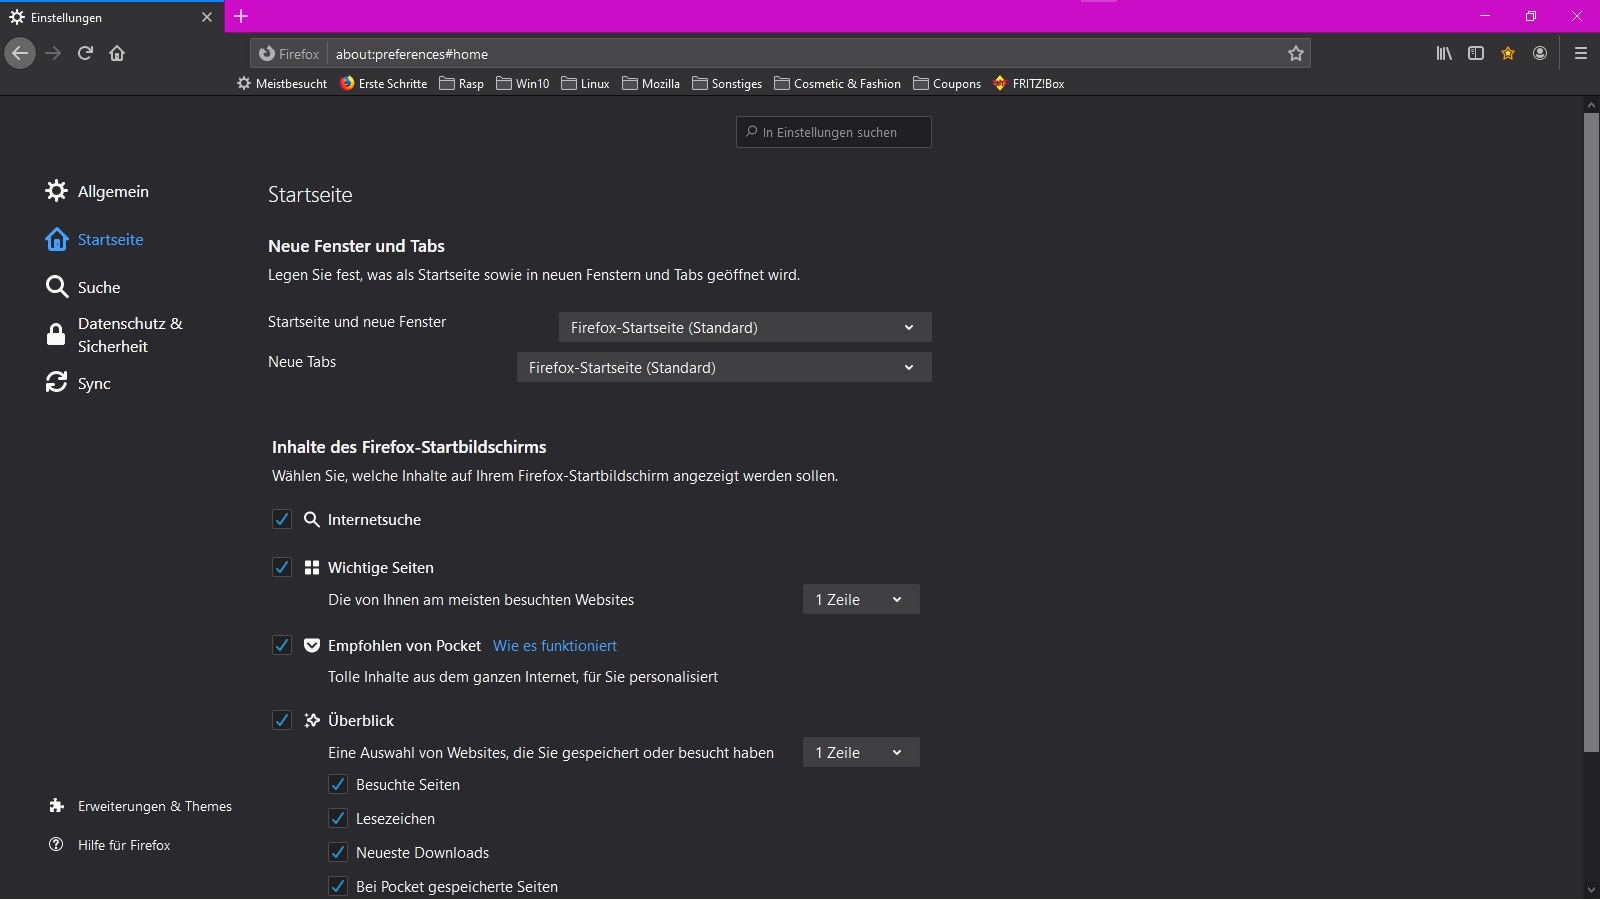The height and width of the screenshot is (900, 1600).
Task: Go back using the back arrow
Action: click(20, 53)
